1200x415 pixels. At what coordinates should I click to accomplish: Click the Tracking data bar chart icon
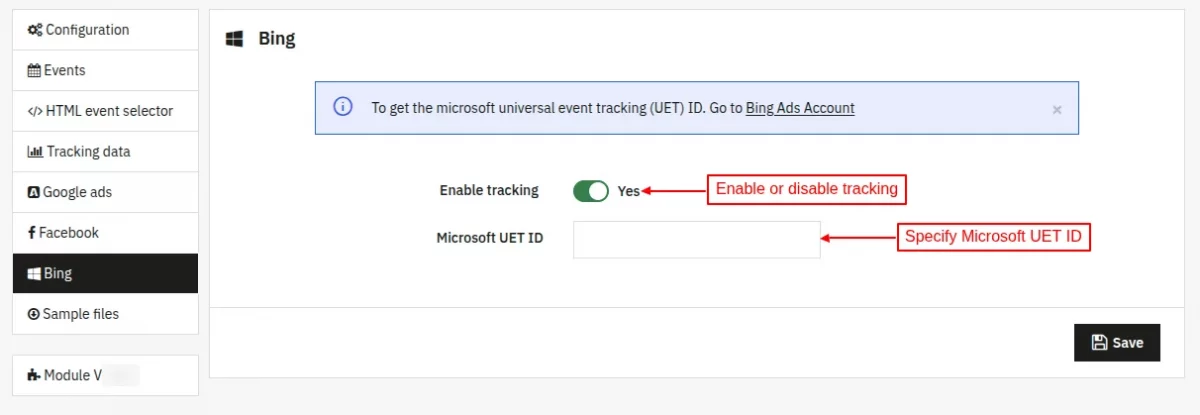(35, 152)
